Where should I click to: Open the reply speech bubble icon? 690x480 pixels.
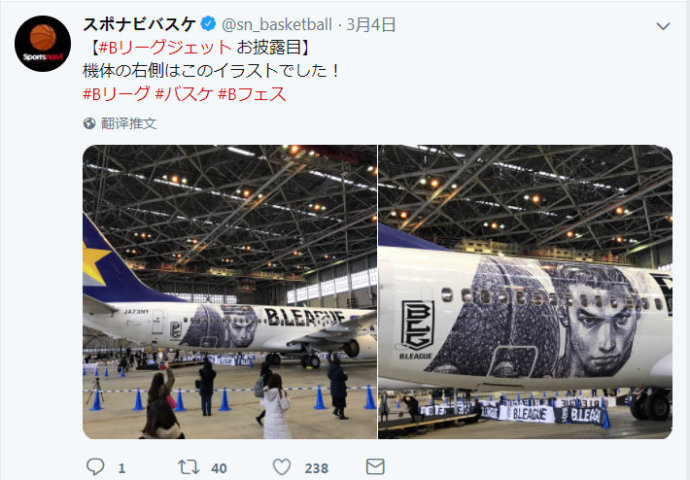click(x=95, y=467)
